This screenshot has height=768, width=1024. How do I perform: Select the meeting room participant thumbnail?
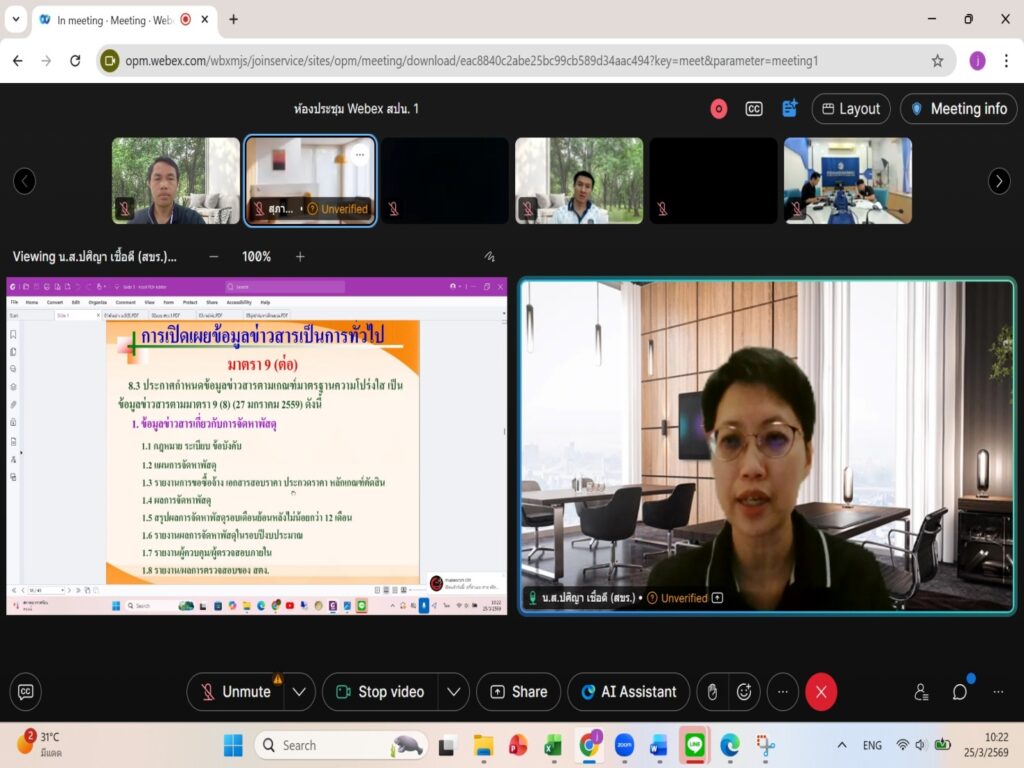point(848,181)
